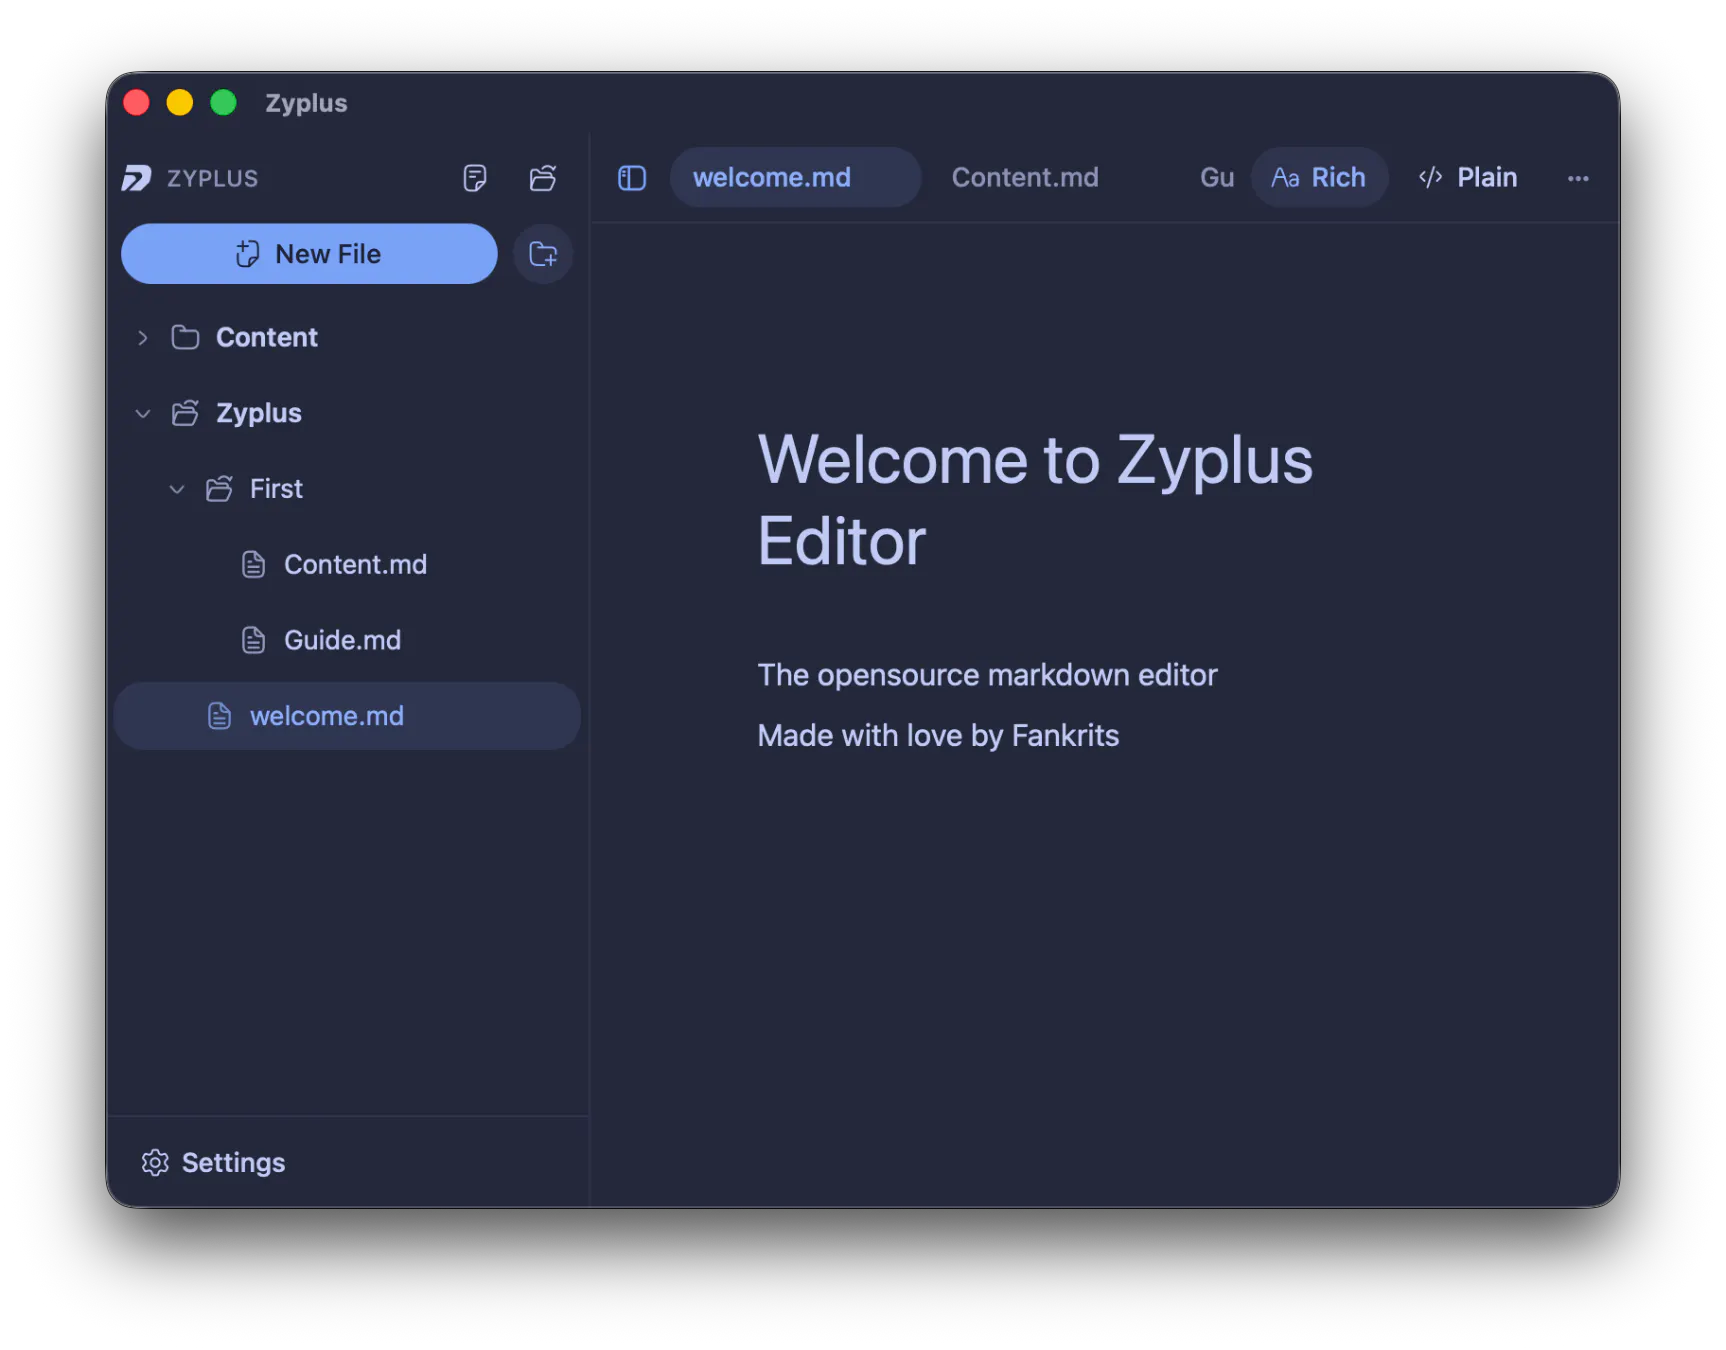Click the file icon beside Content.md in tree
Screen dimensions: 1726x1350
tap(254, 564)
